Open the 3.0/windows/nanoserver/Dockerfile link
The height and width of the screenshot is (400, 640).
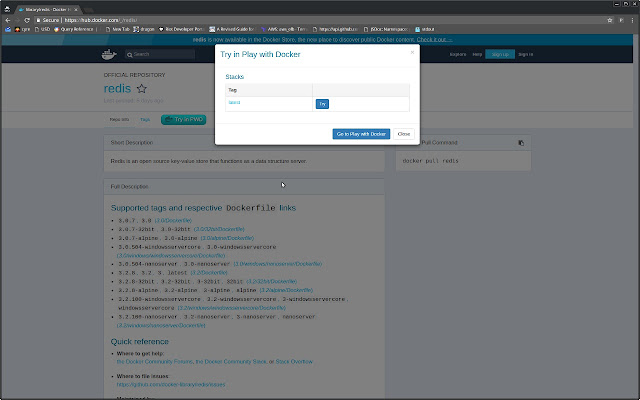pyautogui.click(x=278, y=264)
